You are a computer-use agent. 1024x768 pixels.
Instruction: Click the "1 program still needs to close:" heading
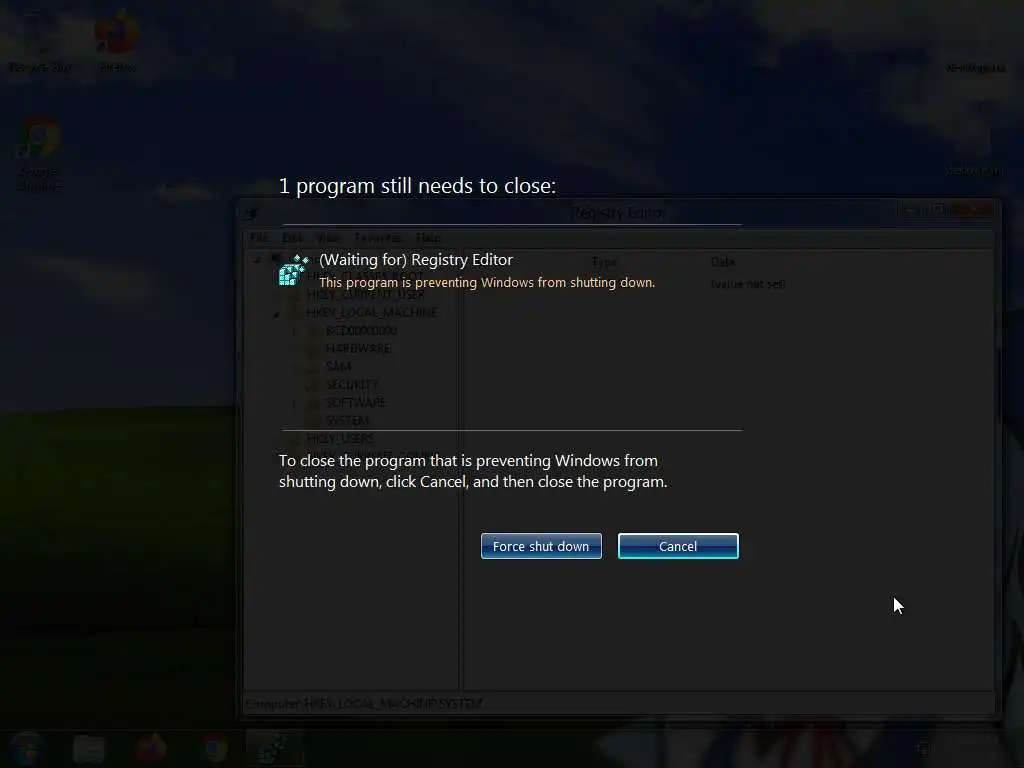[417, 186]
